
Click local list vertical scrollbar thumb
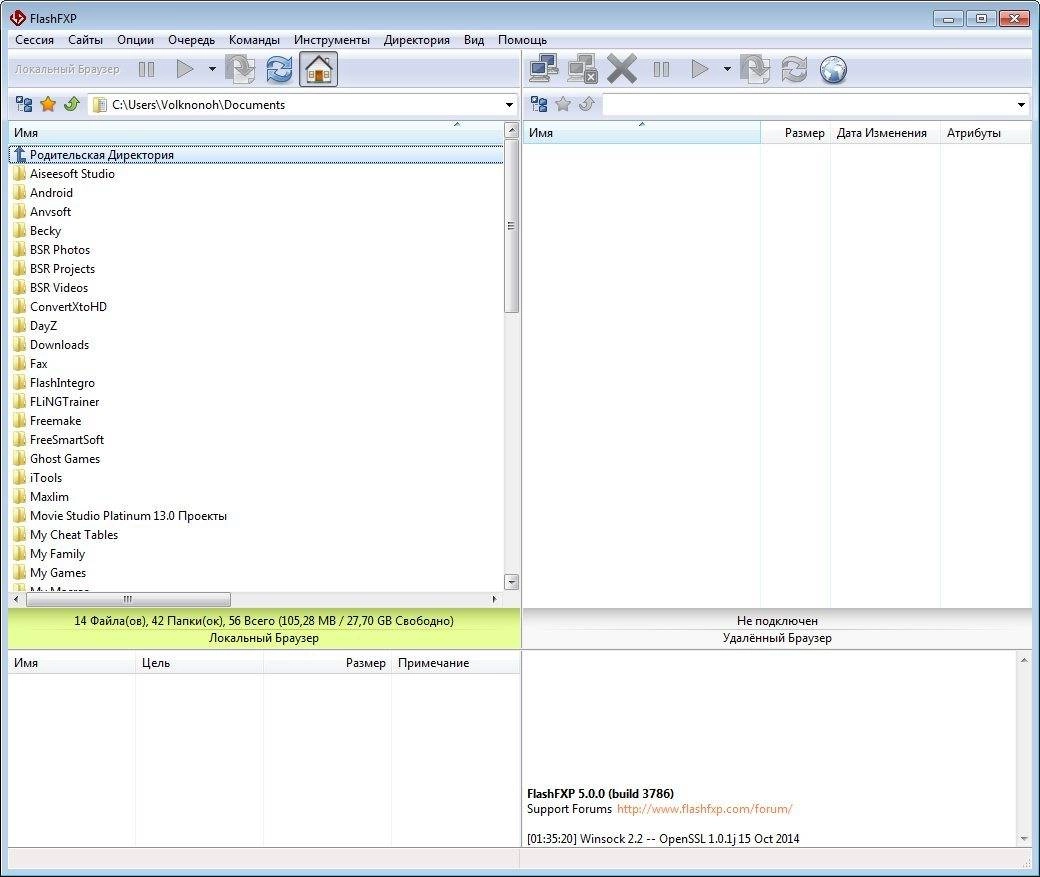pyautogui.click(x=511, y=226)
